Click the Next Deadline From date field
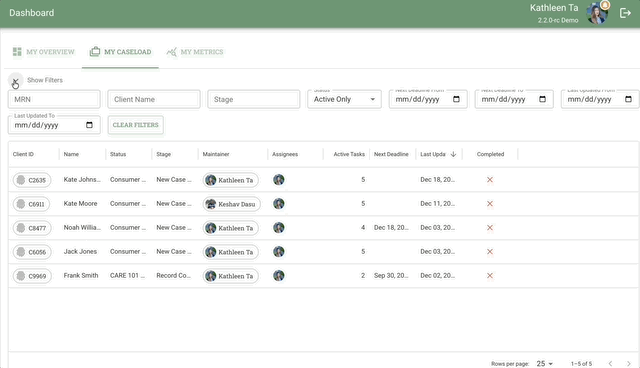The height and width of the screenshot is (368, 640). [428, 99]
